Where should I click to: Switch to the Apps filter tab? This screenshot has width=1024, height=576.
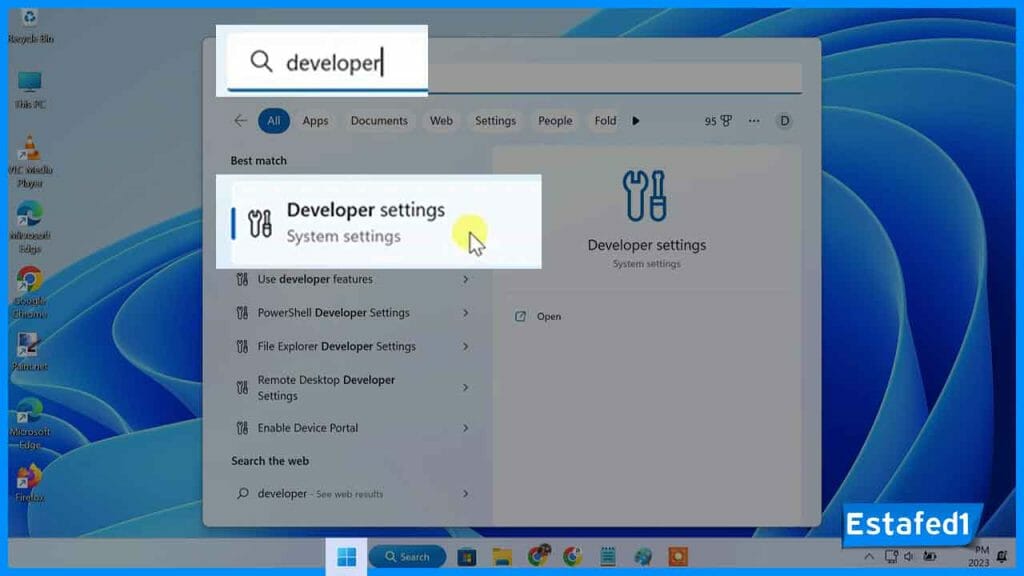(315, 121)
